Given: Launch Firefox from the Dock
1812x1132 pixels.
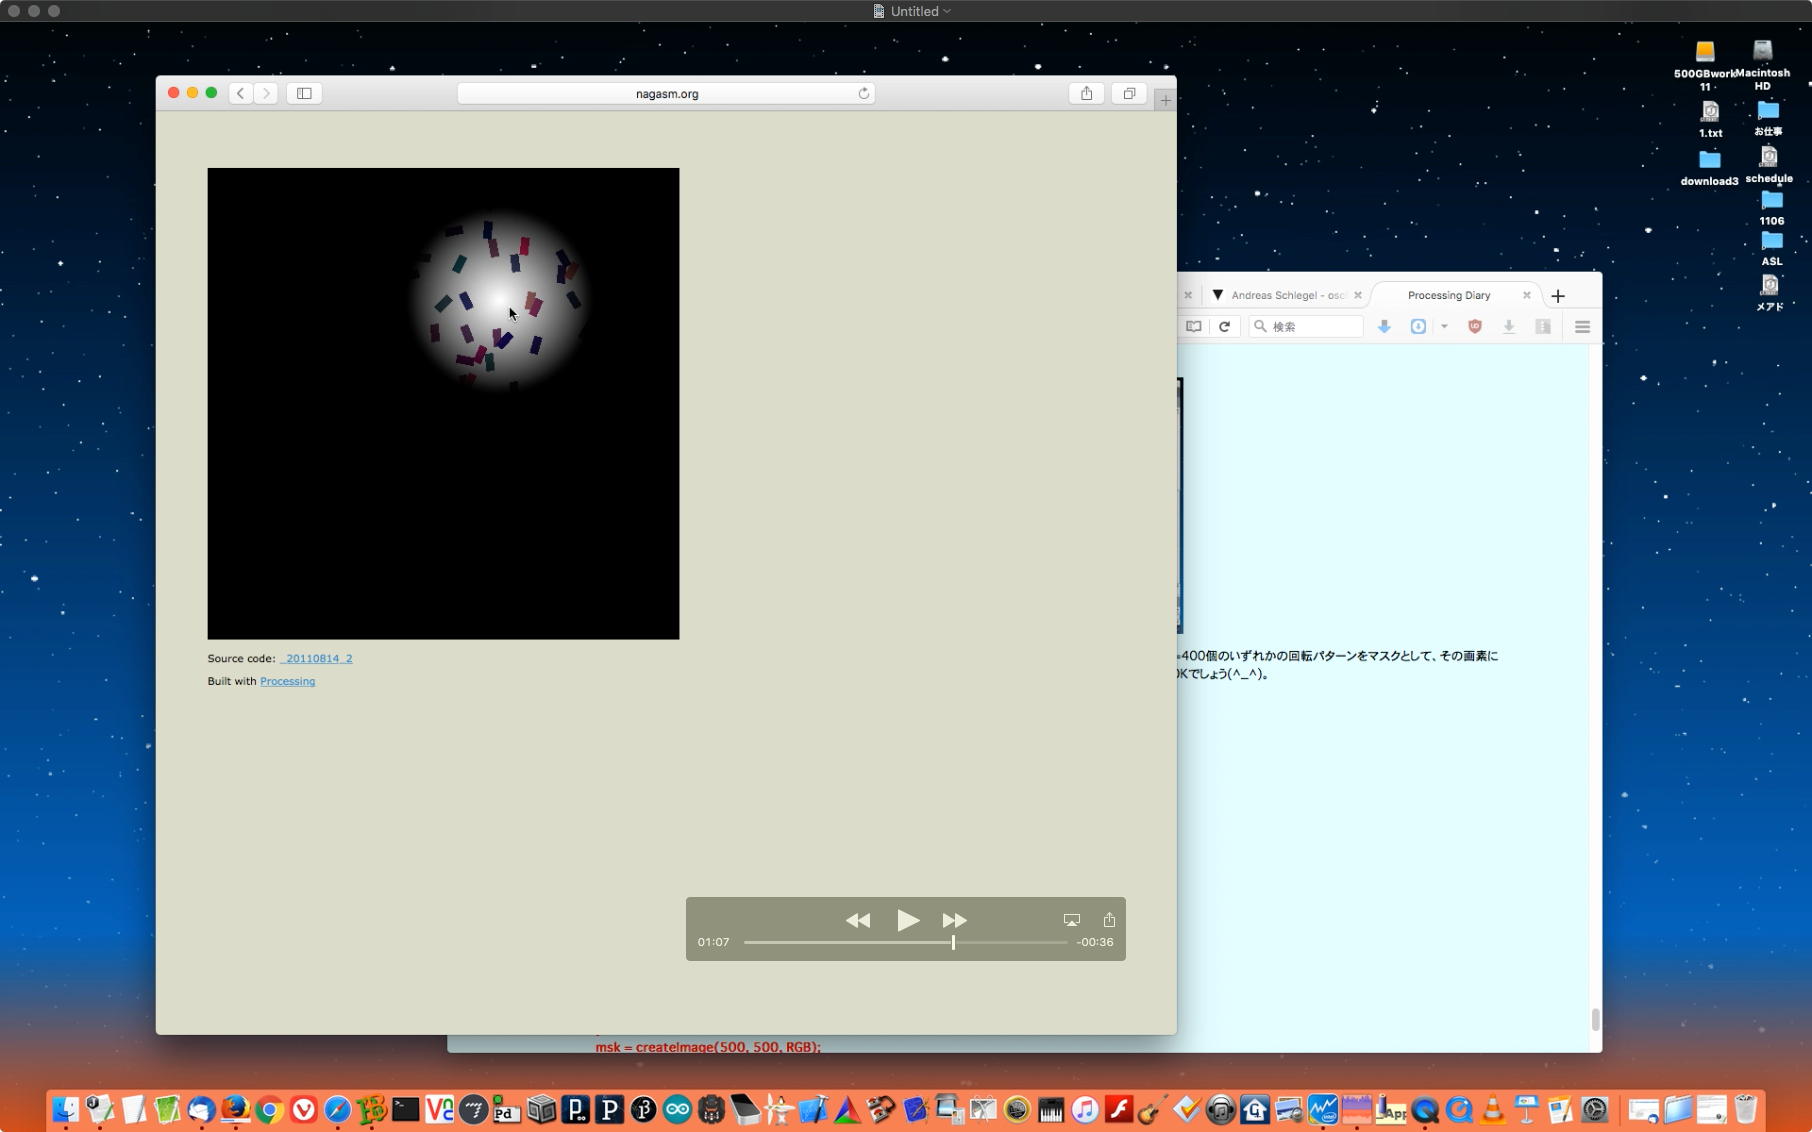Looking at the screenshot, I should (x=235, y=1109).
